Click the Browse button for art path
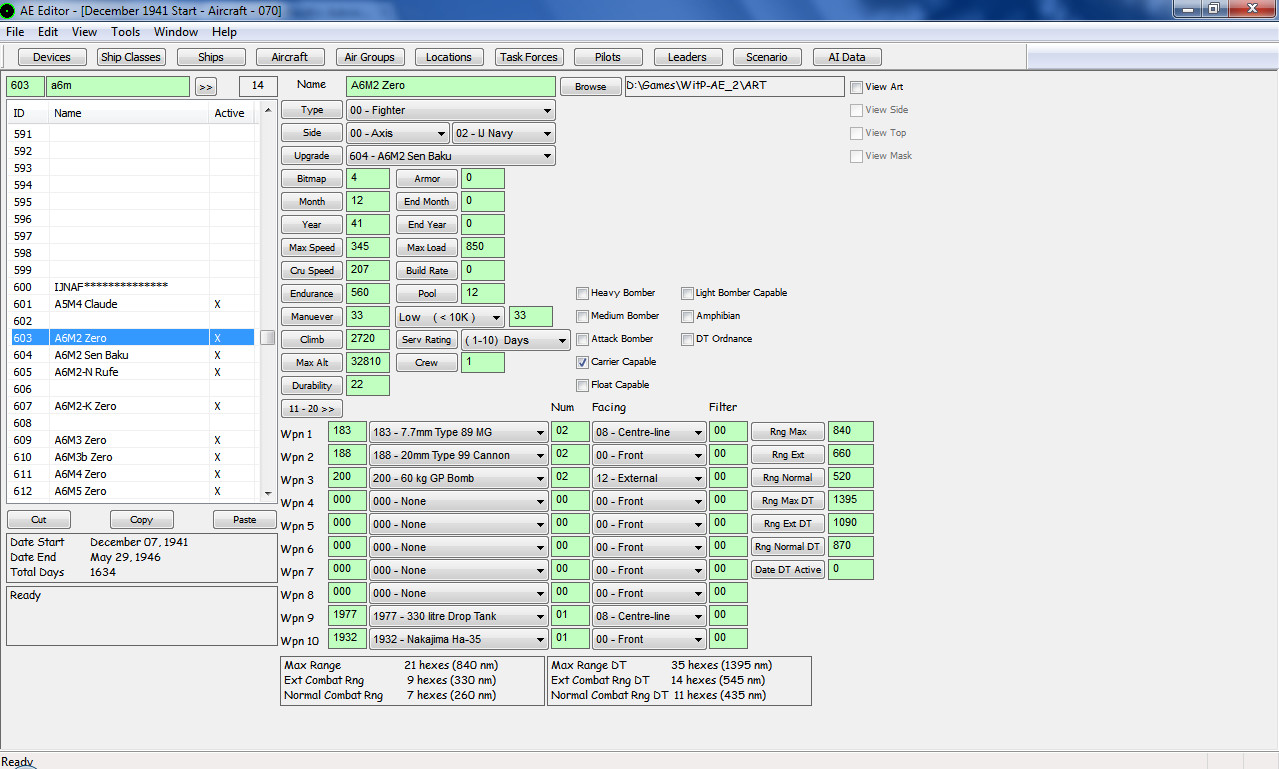 click(591, 87)
